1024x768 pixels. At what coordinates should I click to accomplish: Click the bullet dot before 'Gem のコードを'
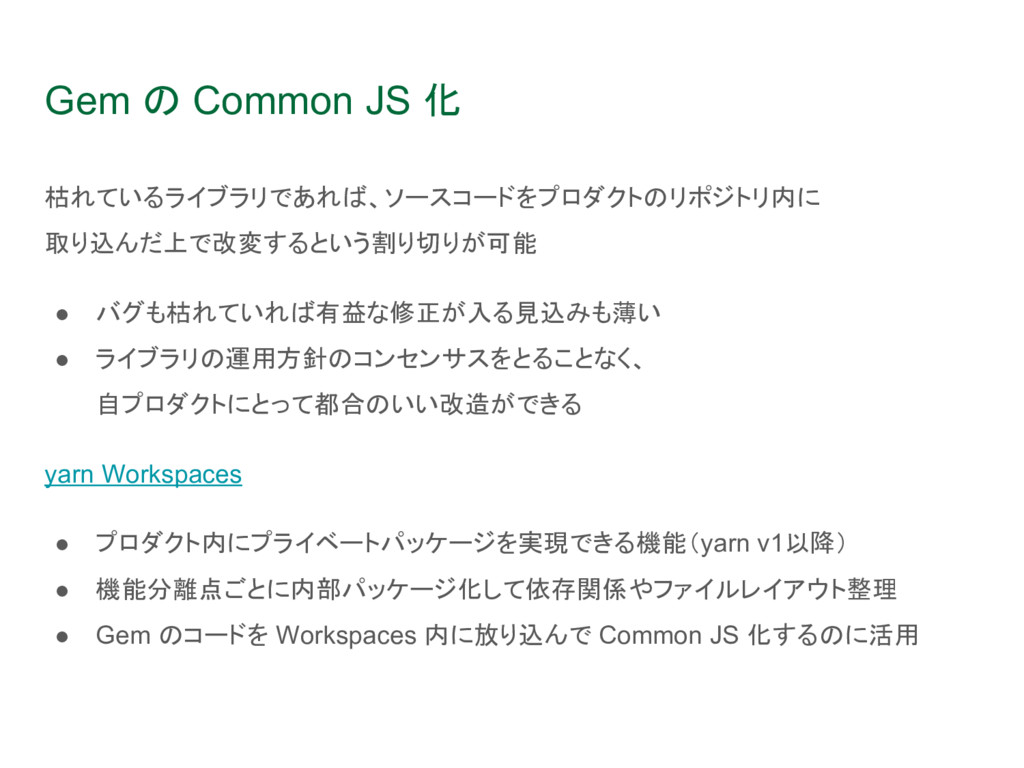[x=62, y=637]
